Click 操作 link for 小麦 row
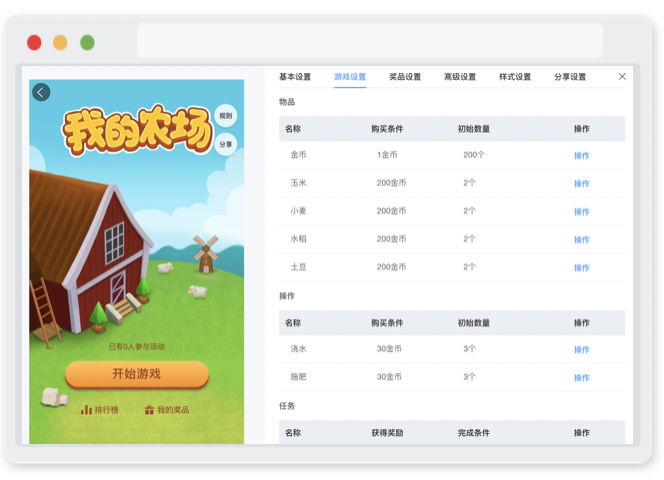Viewport: 664px width, 480px height. click(x=581, y=211)
